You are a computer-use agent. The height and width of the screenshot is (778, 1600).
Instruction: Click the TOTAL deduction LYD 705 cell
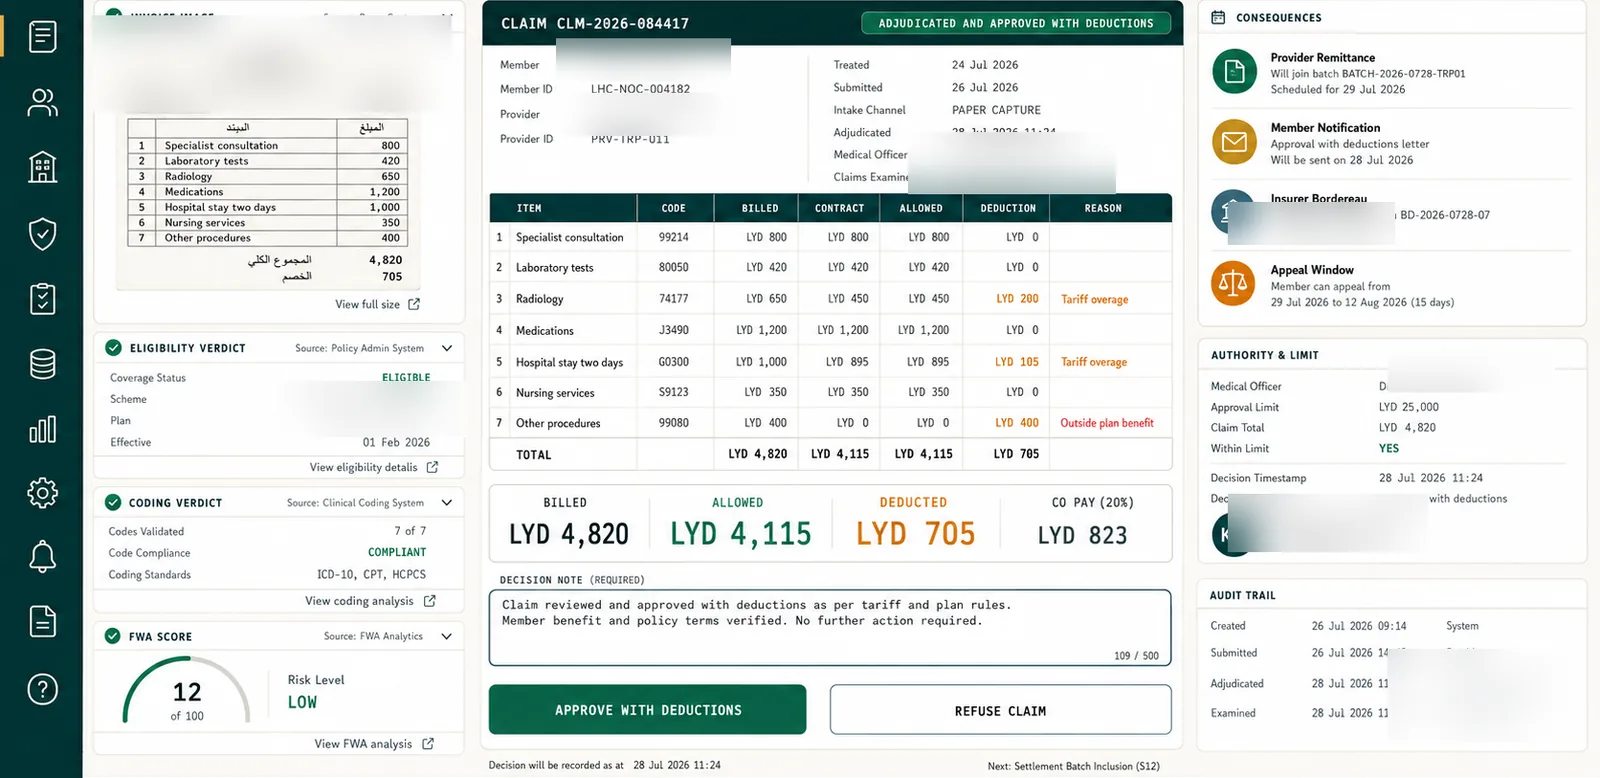(1016, 454)
